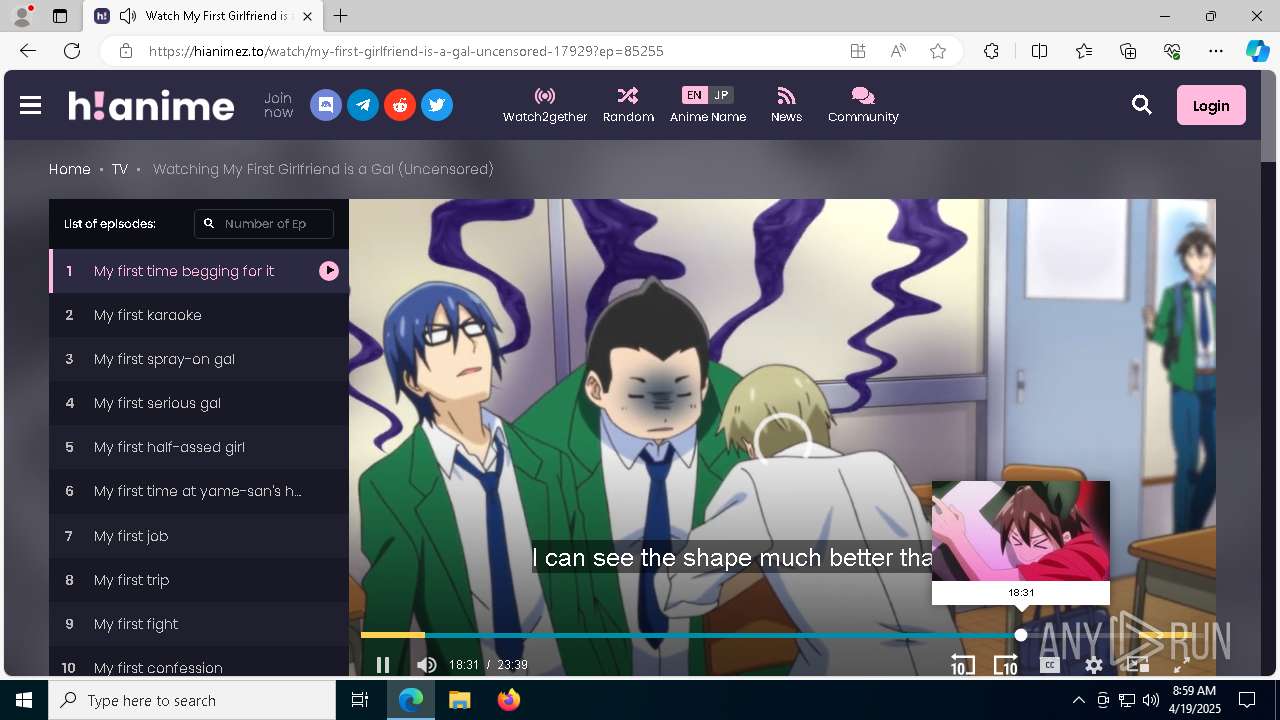The width and height of the screenshot is (1280, 720).
Task: Enable picture-in-picture mode
Action: [x=1138, y=665]
